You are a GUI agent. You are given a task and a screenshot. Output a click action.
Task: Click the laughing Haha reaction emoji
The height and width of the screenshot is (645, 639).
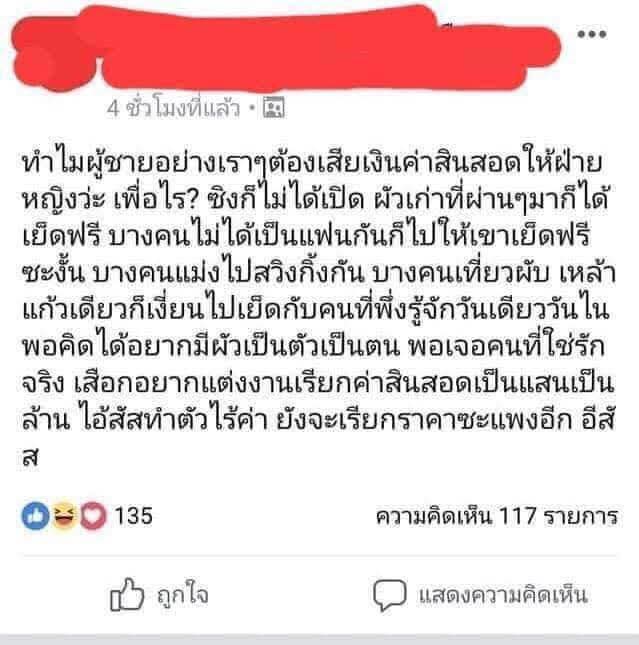tap(64, 516)
